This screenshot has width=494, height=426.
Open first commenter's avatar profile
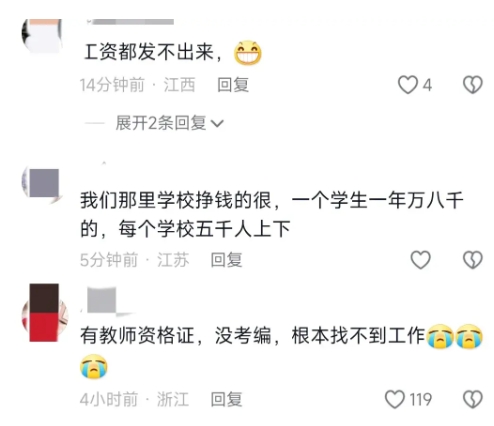(x=42, y=36)
